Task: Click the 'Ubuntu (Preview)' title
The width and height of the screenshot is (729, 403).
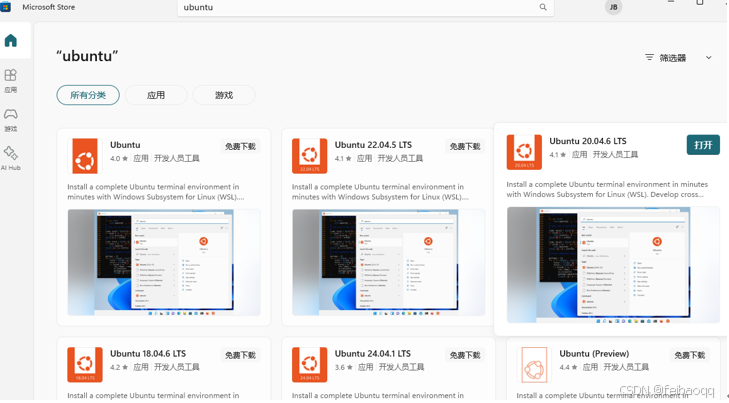Action: coord(594,354)
